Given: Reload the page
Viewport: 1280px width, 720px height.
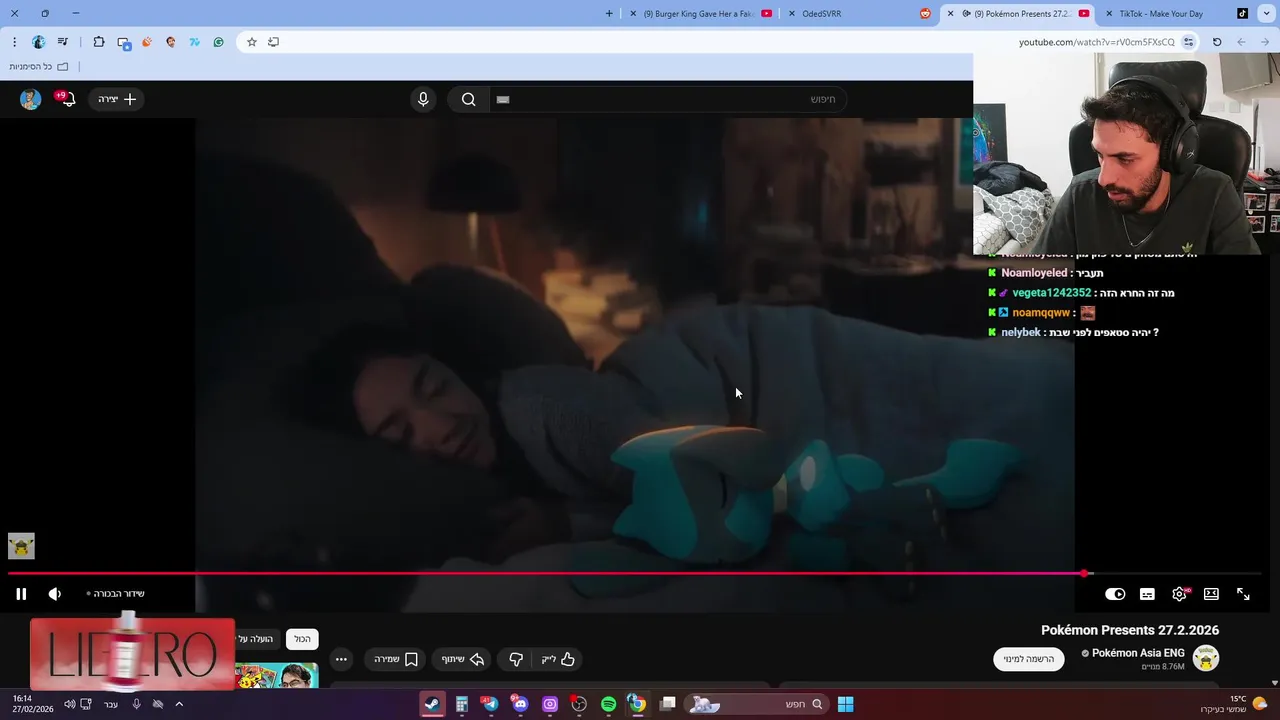Looking at the screenshot, I should [1217, 42].
